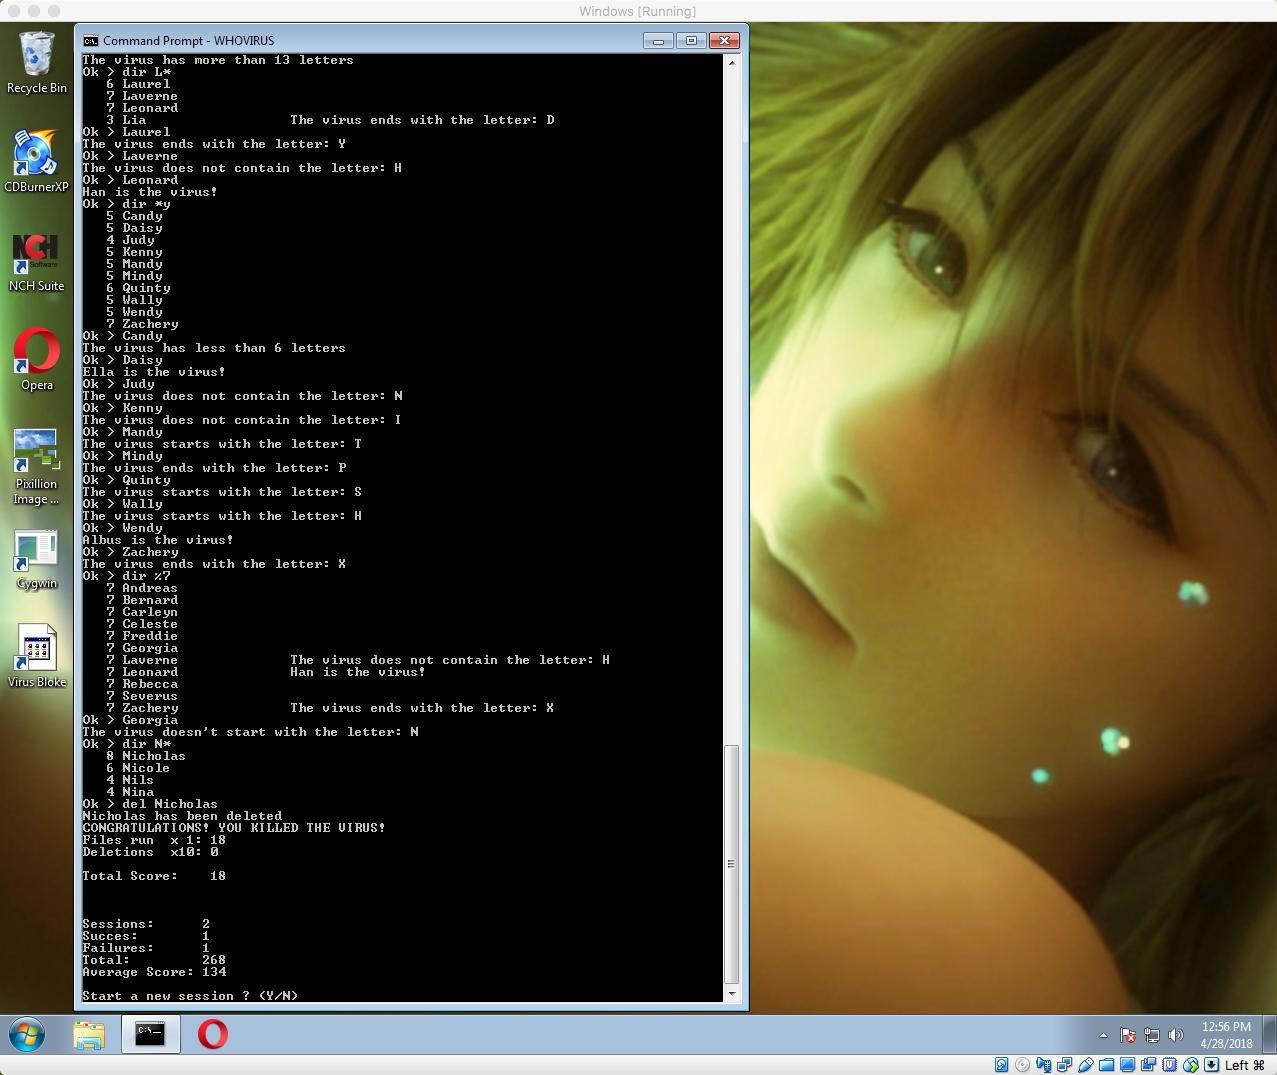The image size is (1277, 1075).
Task: Launch Opera from the taskbar
Action: [212, 1034]
